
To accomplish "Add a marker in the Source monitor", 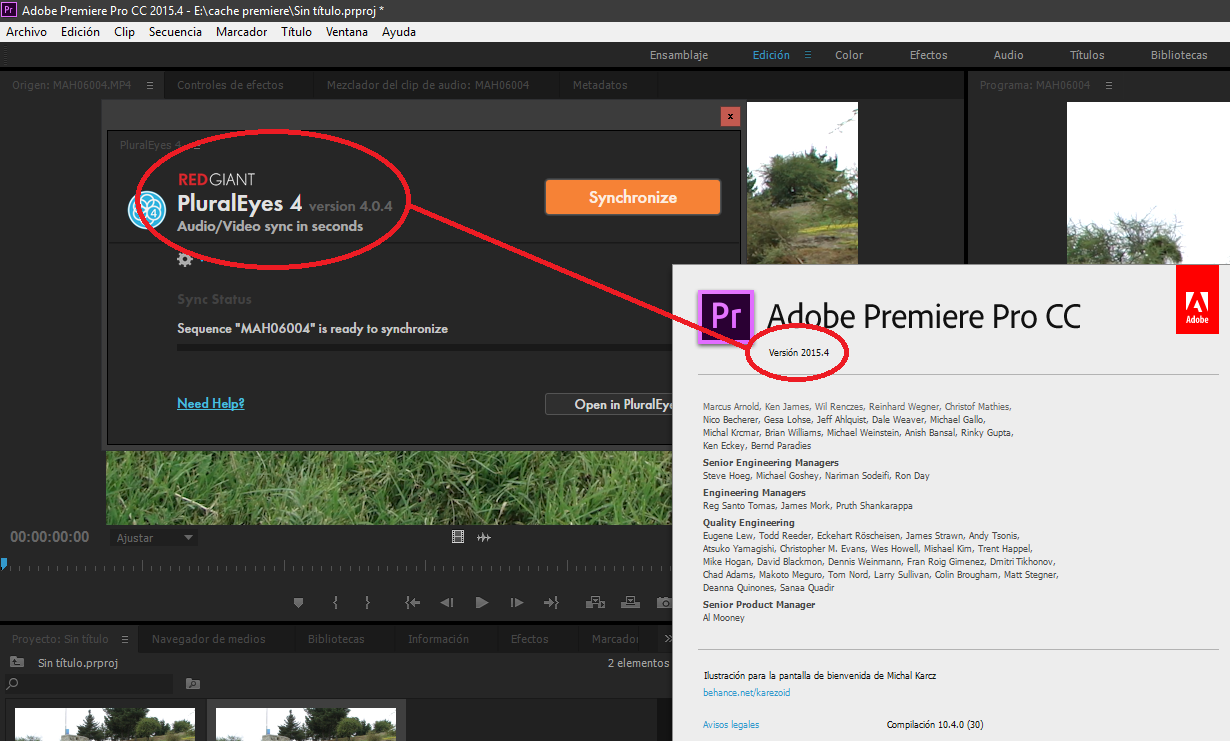I will tap(298, 602).
